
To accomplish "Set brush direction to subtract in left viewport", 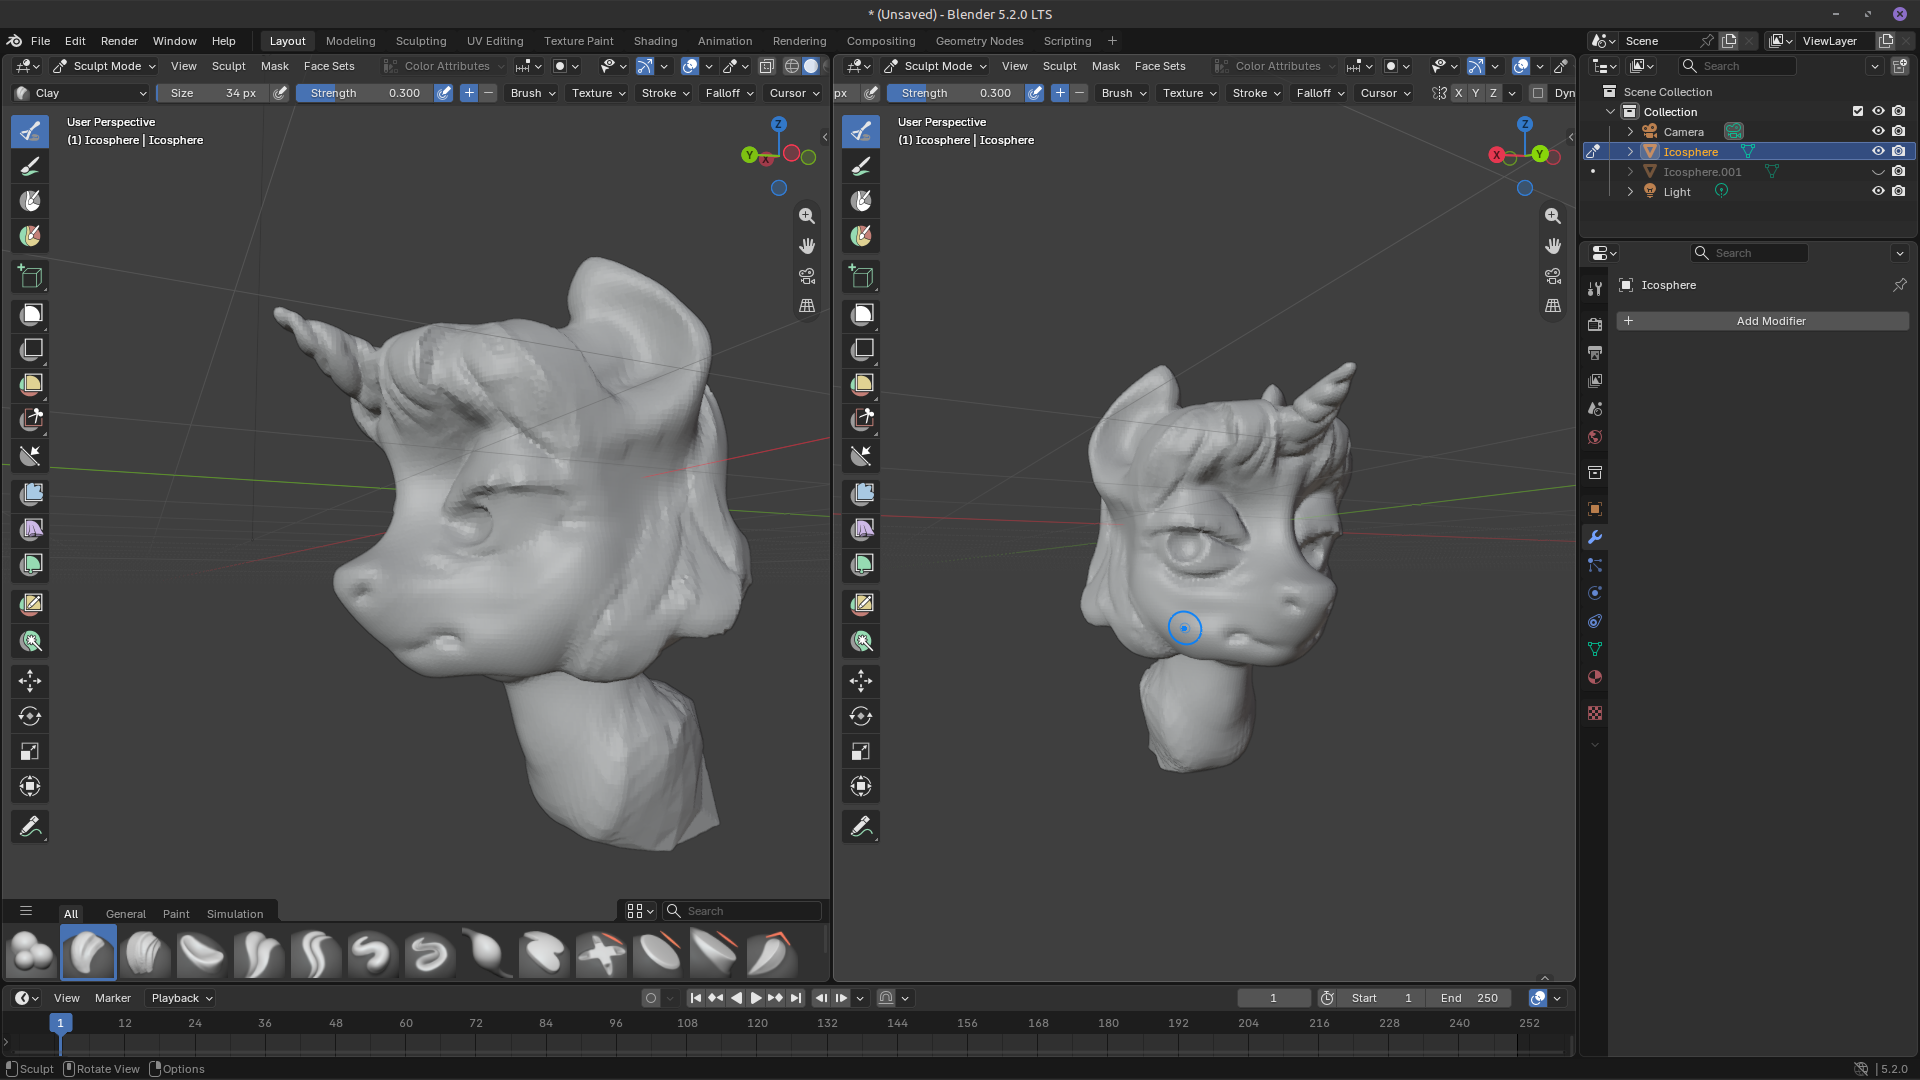I will tap(489, 93).
